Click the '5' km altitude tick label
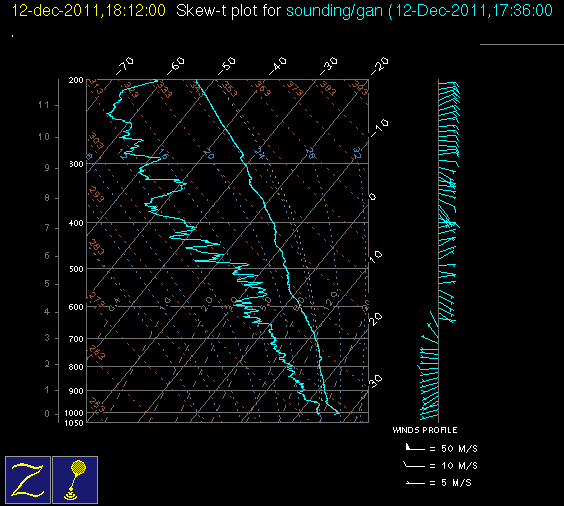This screenshot has width=564, height=506. point(47,284)
